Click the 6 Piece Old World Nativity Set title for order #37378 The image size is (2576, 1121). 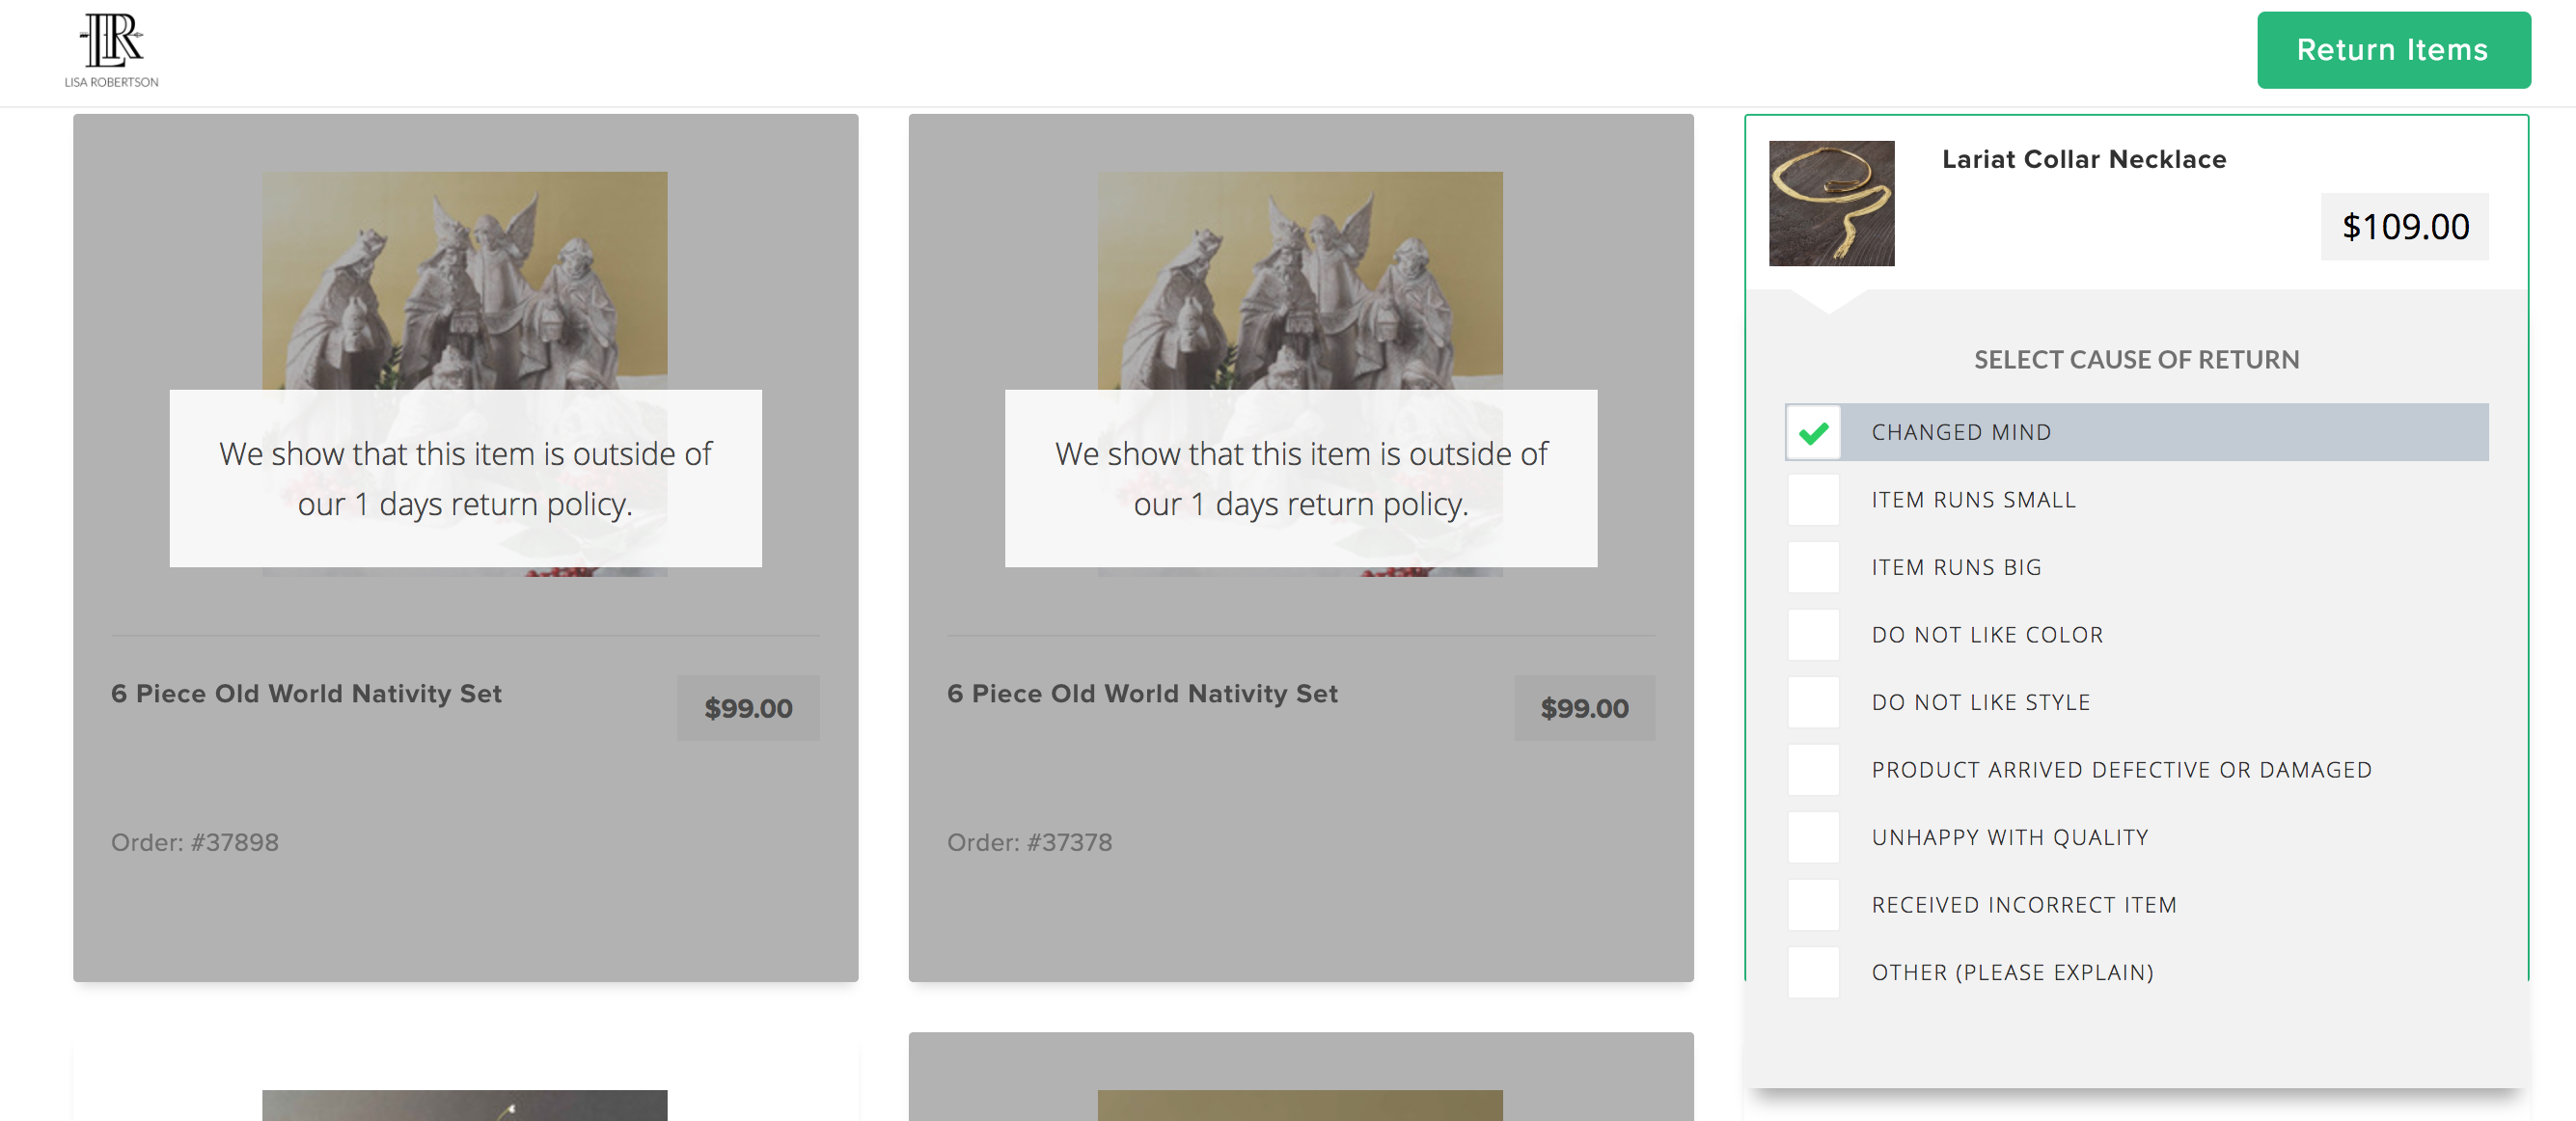tap(1142, 694)
